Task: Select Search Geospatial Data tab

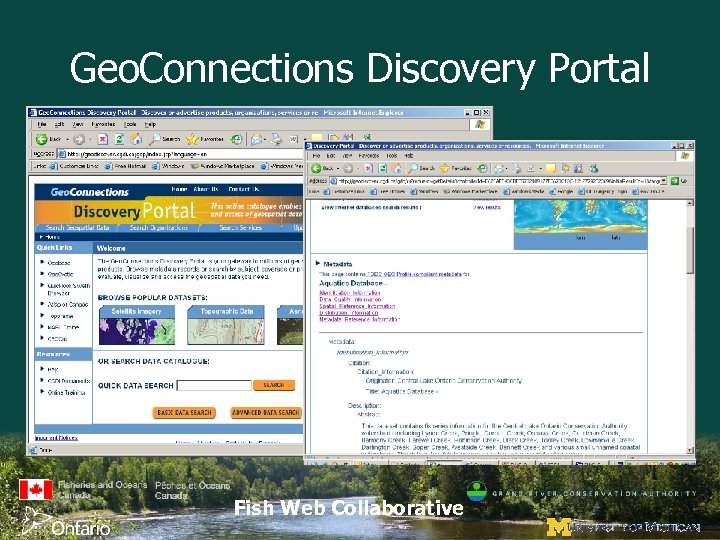Action: pyautogui.click(x=77, y=227)
